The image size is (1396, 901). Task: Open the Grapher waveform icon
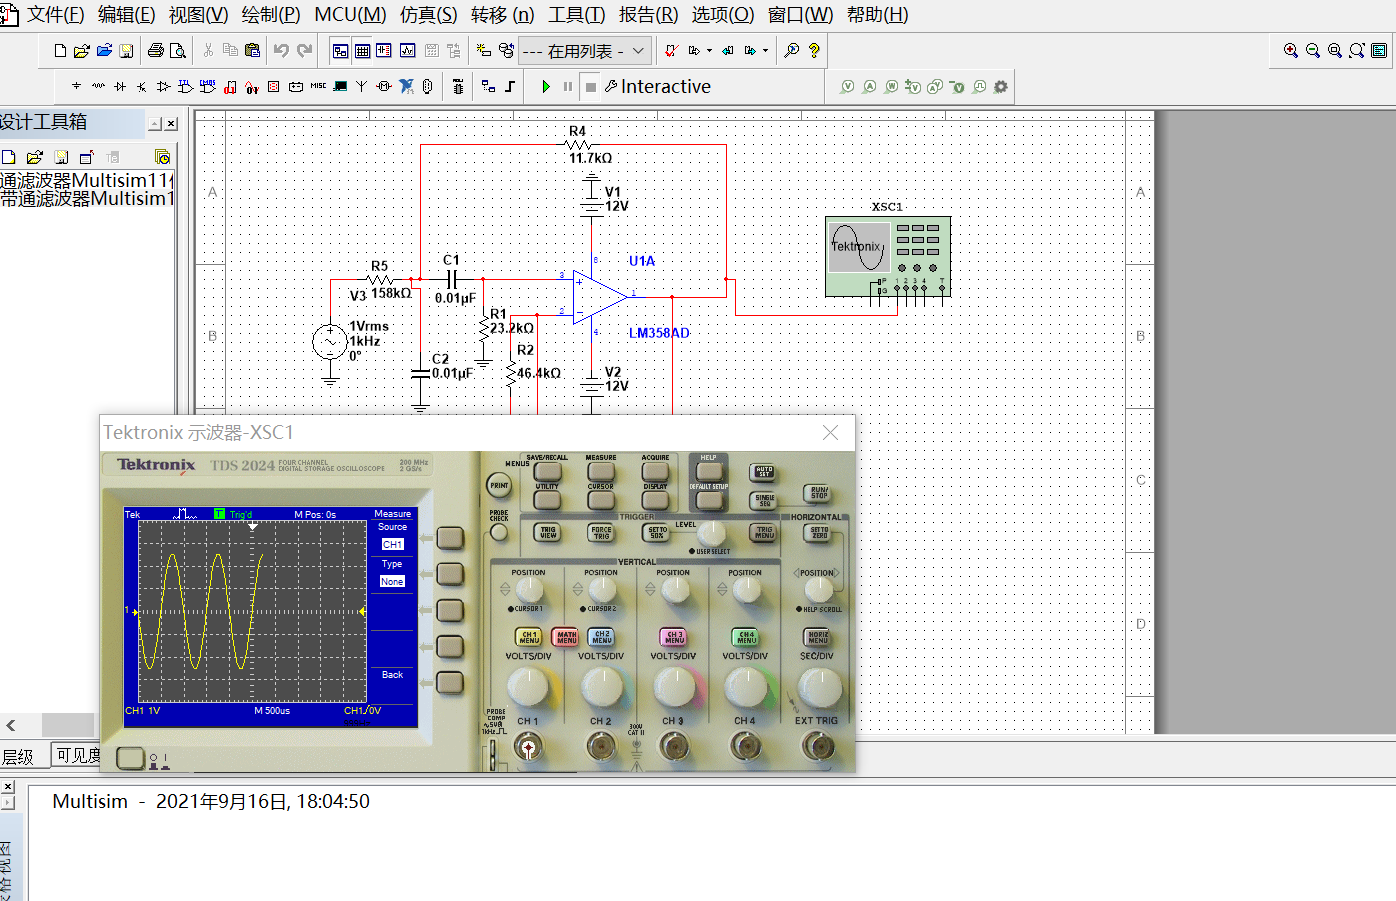(407, 50)
